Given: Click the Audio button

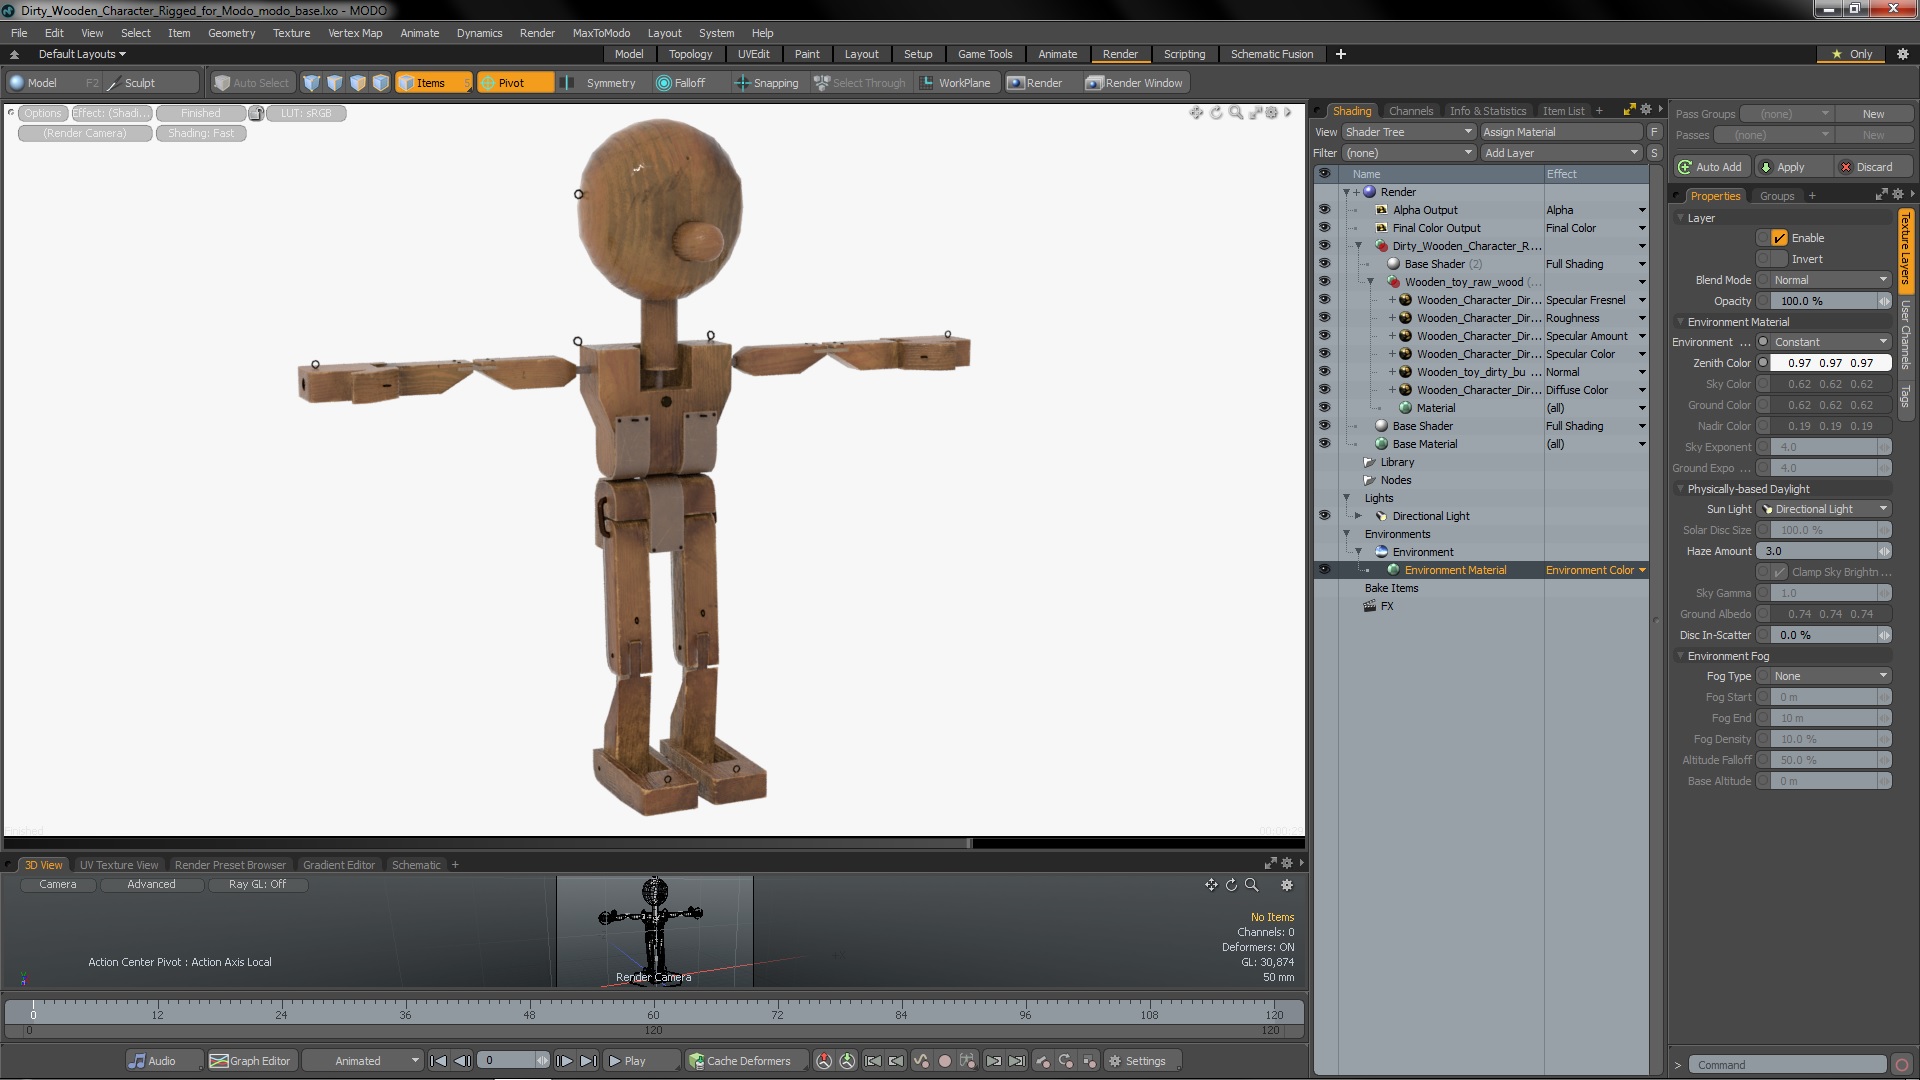Looking at the screenshot, I should (x=162, y=1061).
